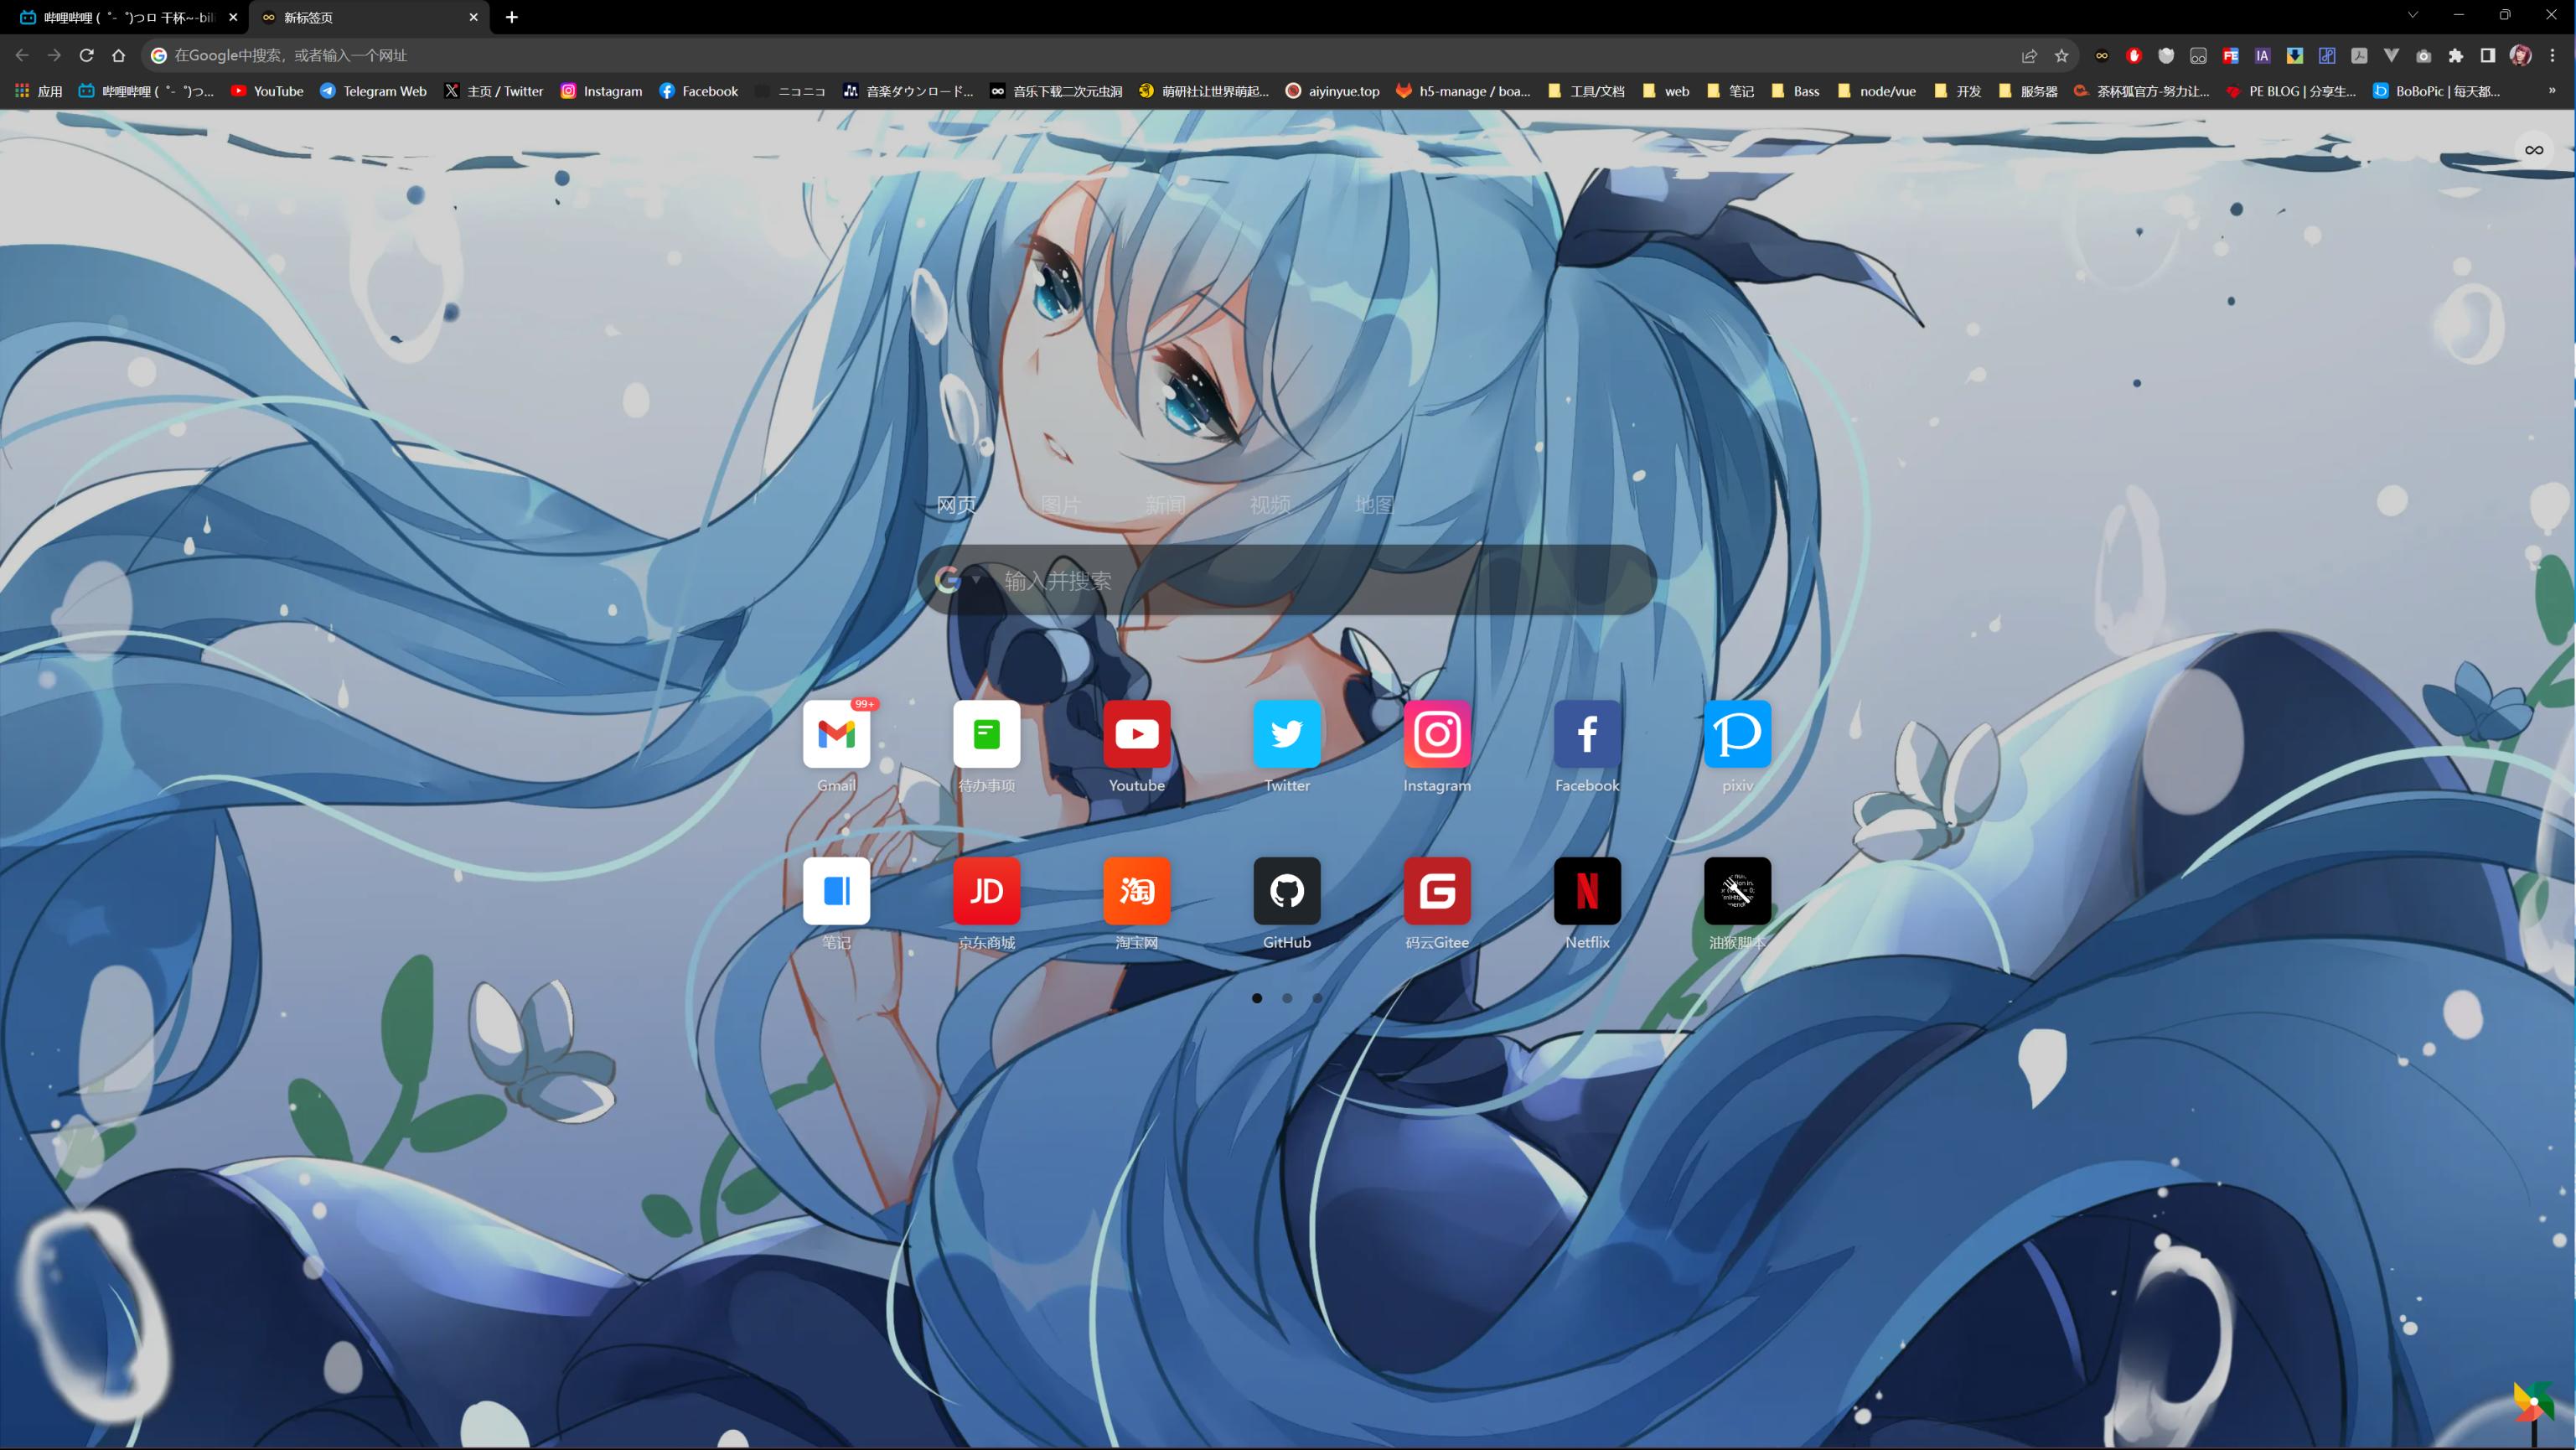This screenshot has width=2576, height=1450.
Task: Select the third page indicator dot
Action: tap(1317, 998)
